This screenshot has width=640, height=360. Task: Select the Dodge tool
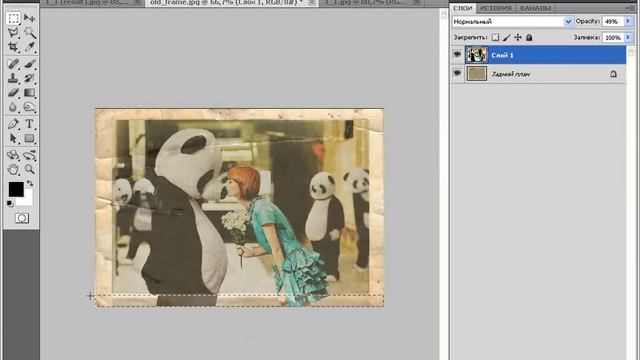point(29,107)
